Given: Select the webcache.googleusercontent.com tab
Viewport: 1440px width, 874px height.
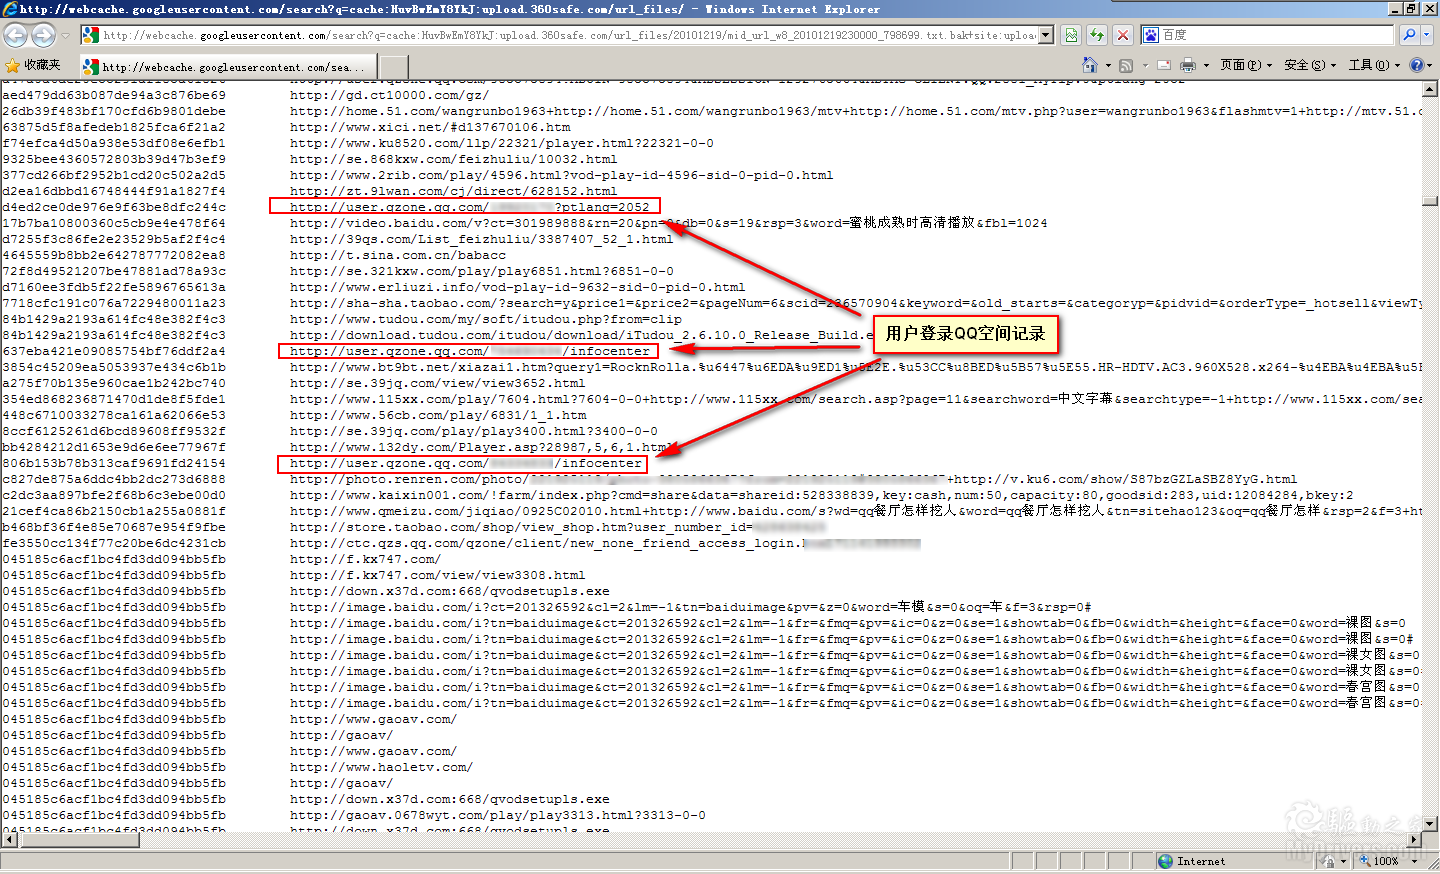Looking at the screenshot, I should point(228,67).
